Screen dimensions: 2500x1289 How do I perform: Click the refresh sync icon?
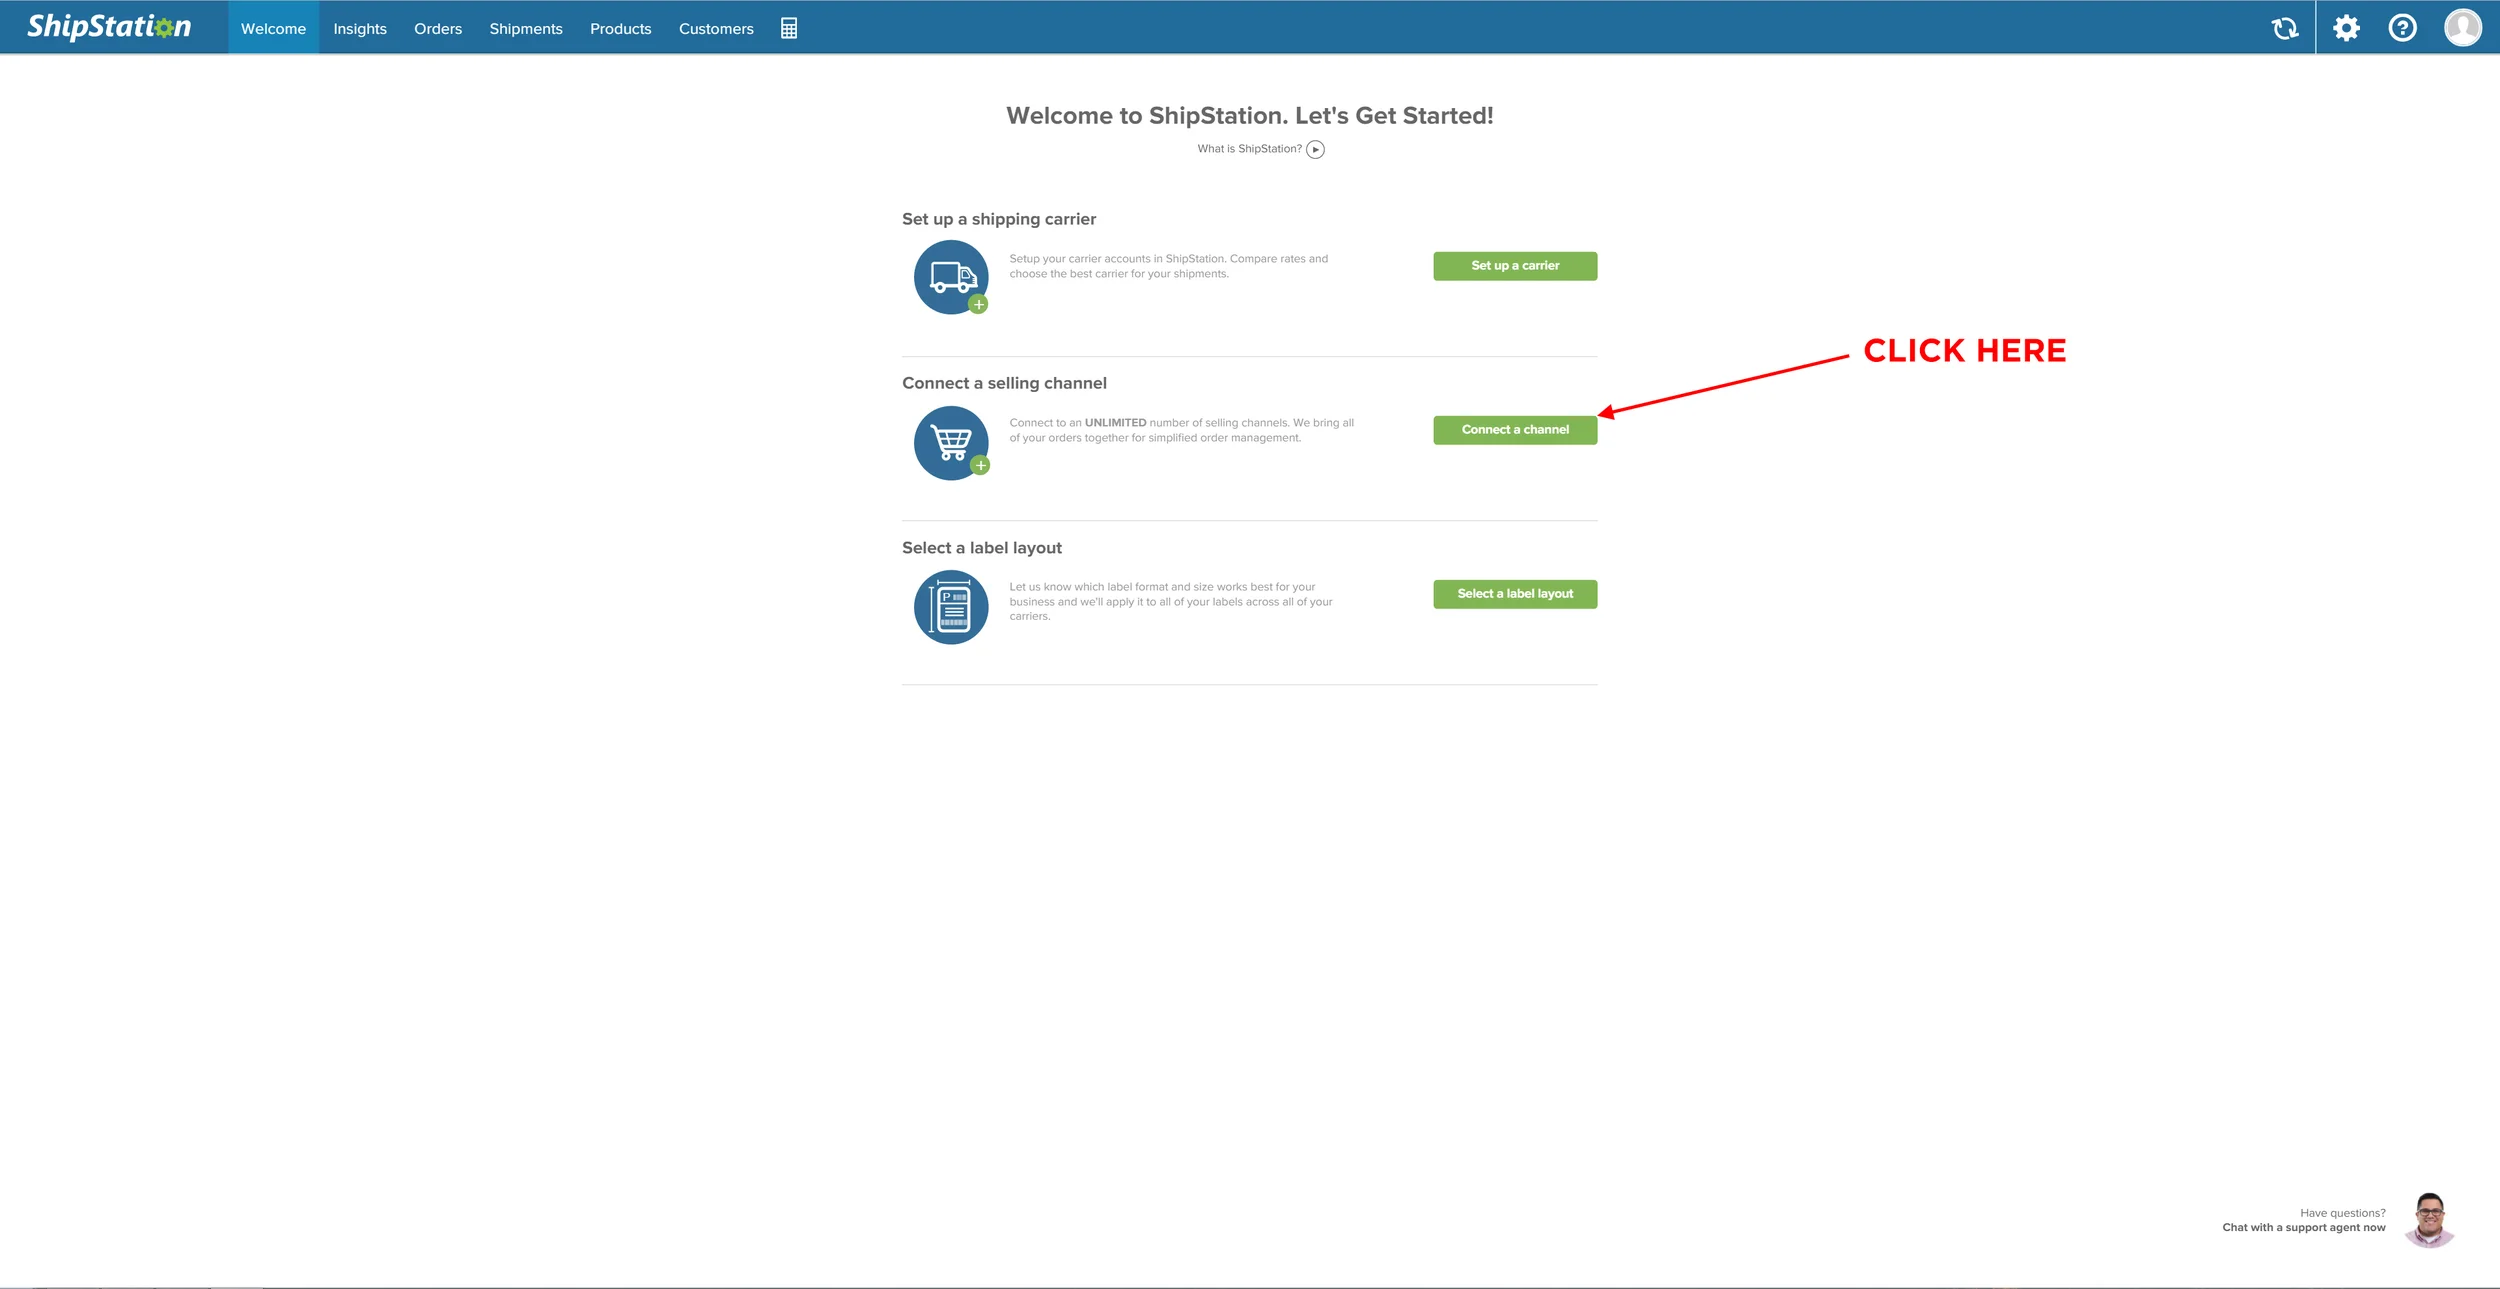(2285, 28)
